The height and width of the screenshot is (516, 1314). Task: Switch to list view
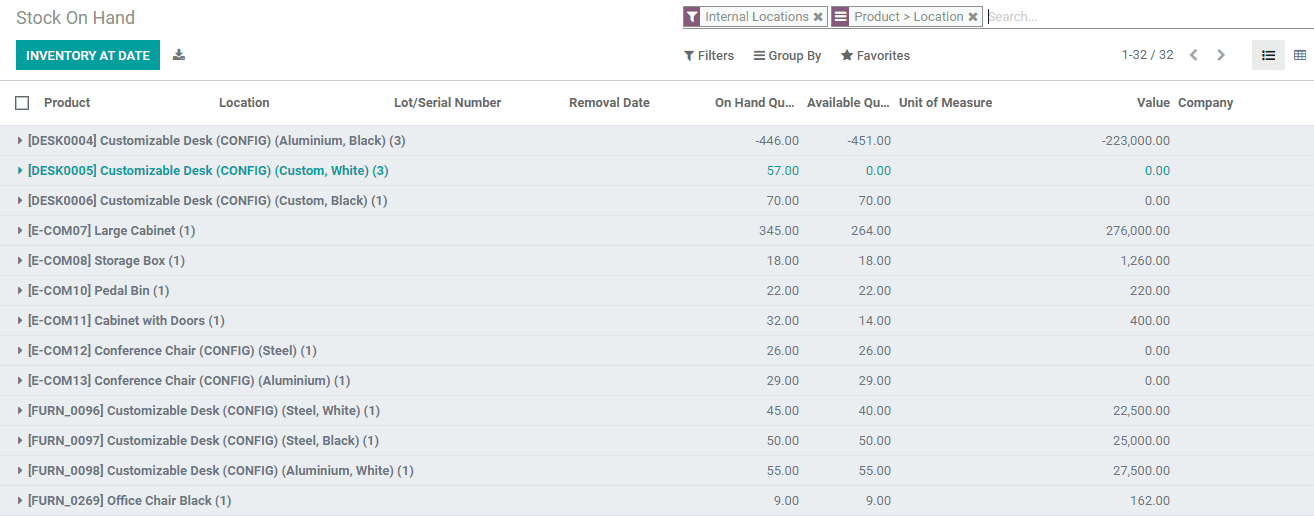point(1268,55)
